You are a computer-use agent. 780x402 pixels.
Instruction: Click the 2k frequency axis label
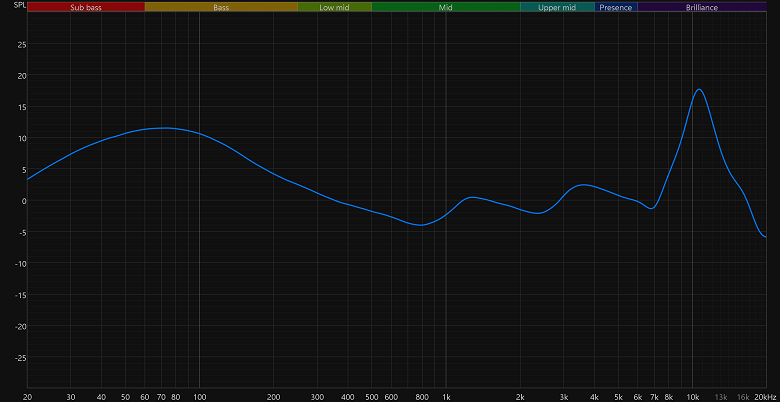(520, 397)
